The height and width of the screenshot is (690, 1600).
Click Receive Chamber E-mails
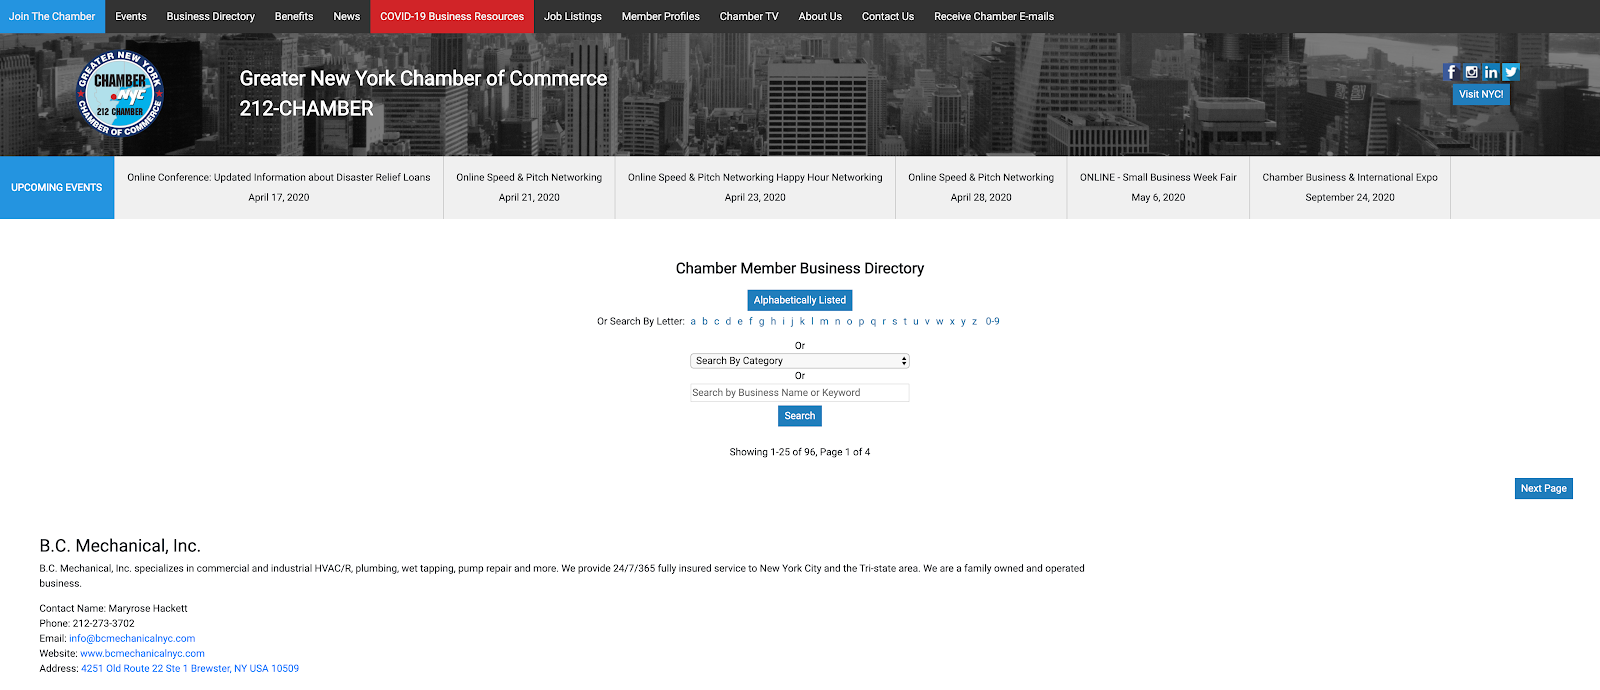[x=994, y=16]
